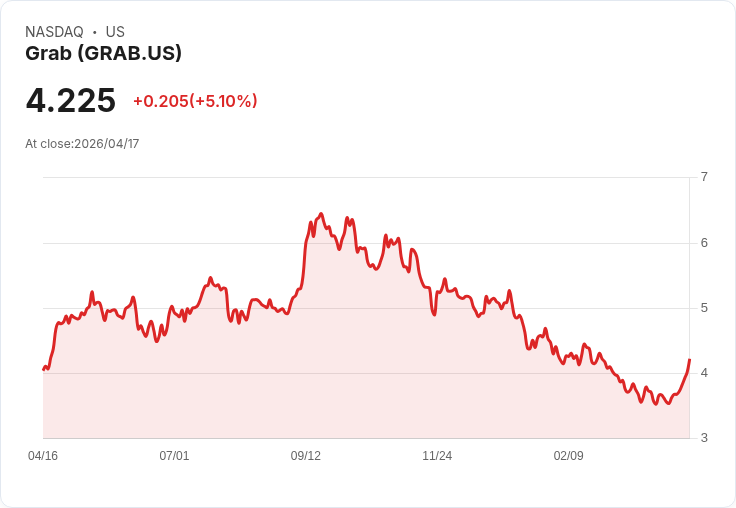The width and height of the screenshot is (736, 508).
Task: Select the At close date text
Action: [82, 144]
